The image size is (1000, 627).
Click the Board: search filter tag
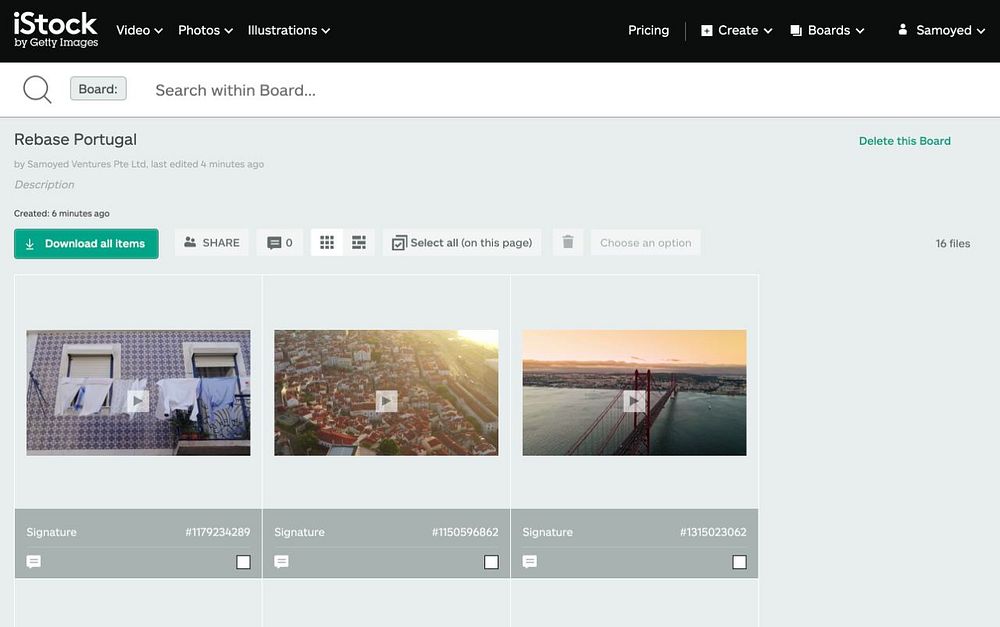98,89
